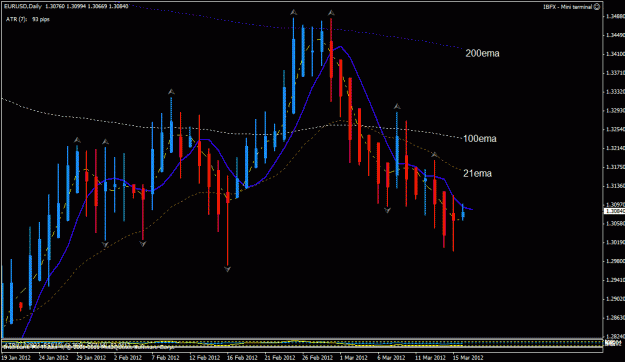
Task: Click the 24 Jan 2012 date label
Action: (x=53, y=358)
